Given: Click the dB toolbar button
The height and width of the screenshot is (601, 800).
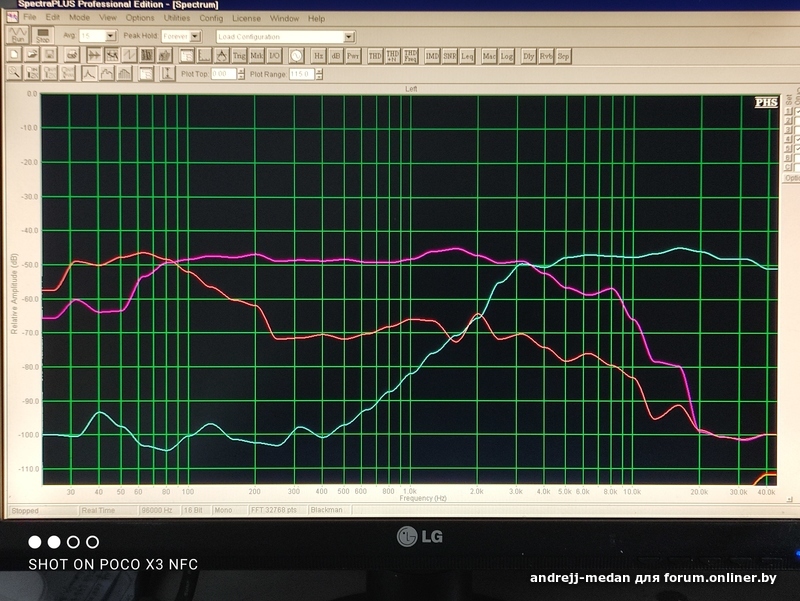Looking at the screenshot, I should [x=336, y=56].
